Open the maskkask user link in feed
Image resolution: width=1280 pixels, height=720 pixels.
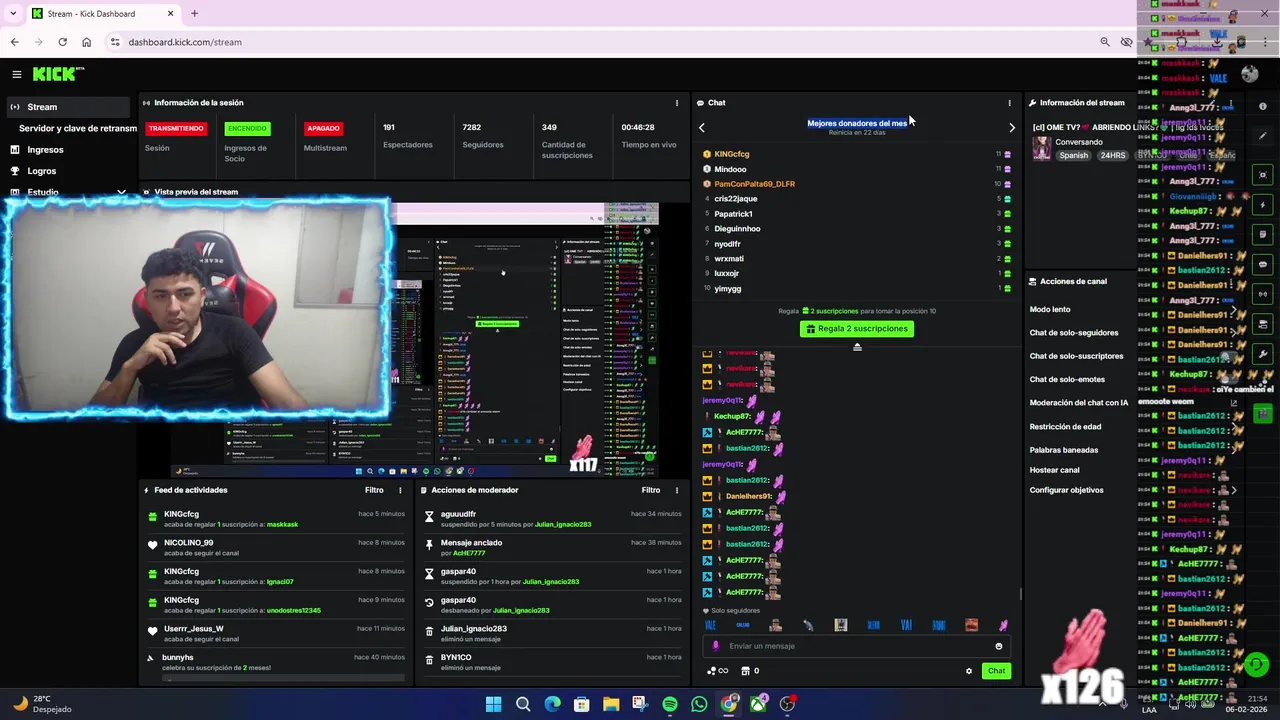(282, 525)
